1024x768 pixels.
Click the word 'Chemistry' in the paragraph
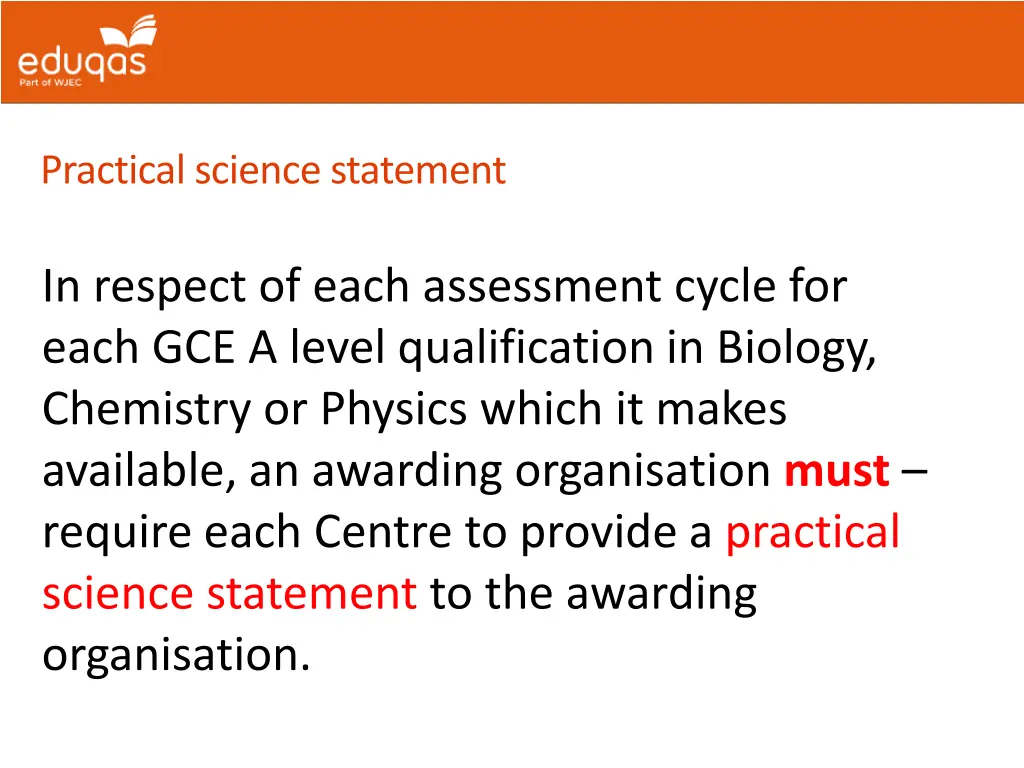click(x=150, y=410)
